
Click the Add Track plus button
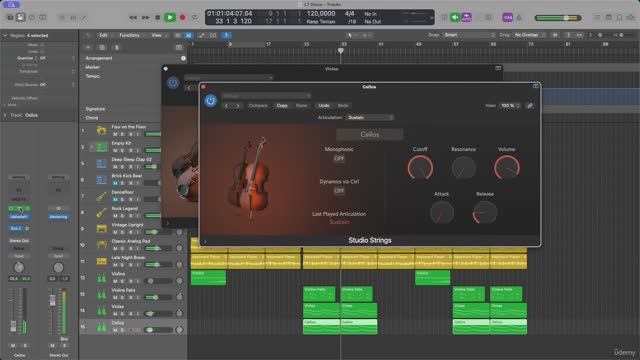[88, 47]
